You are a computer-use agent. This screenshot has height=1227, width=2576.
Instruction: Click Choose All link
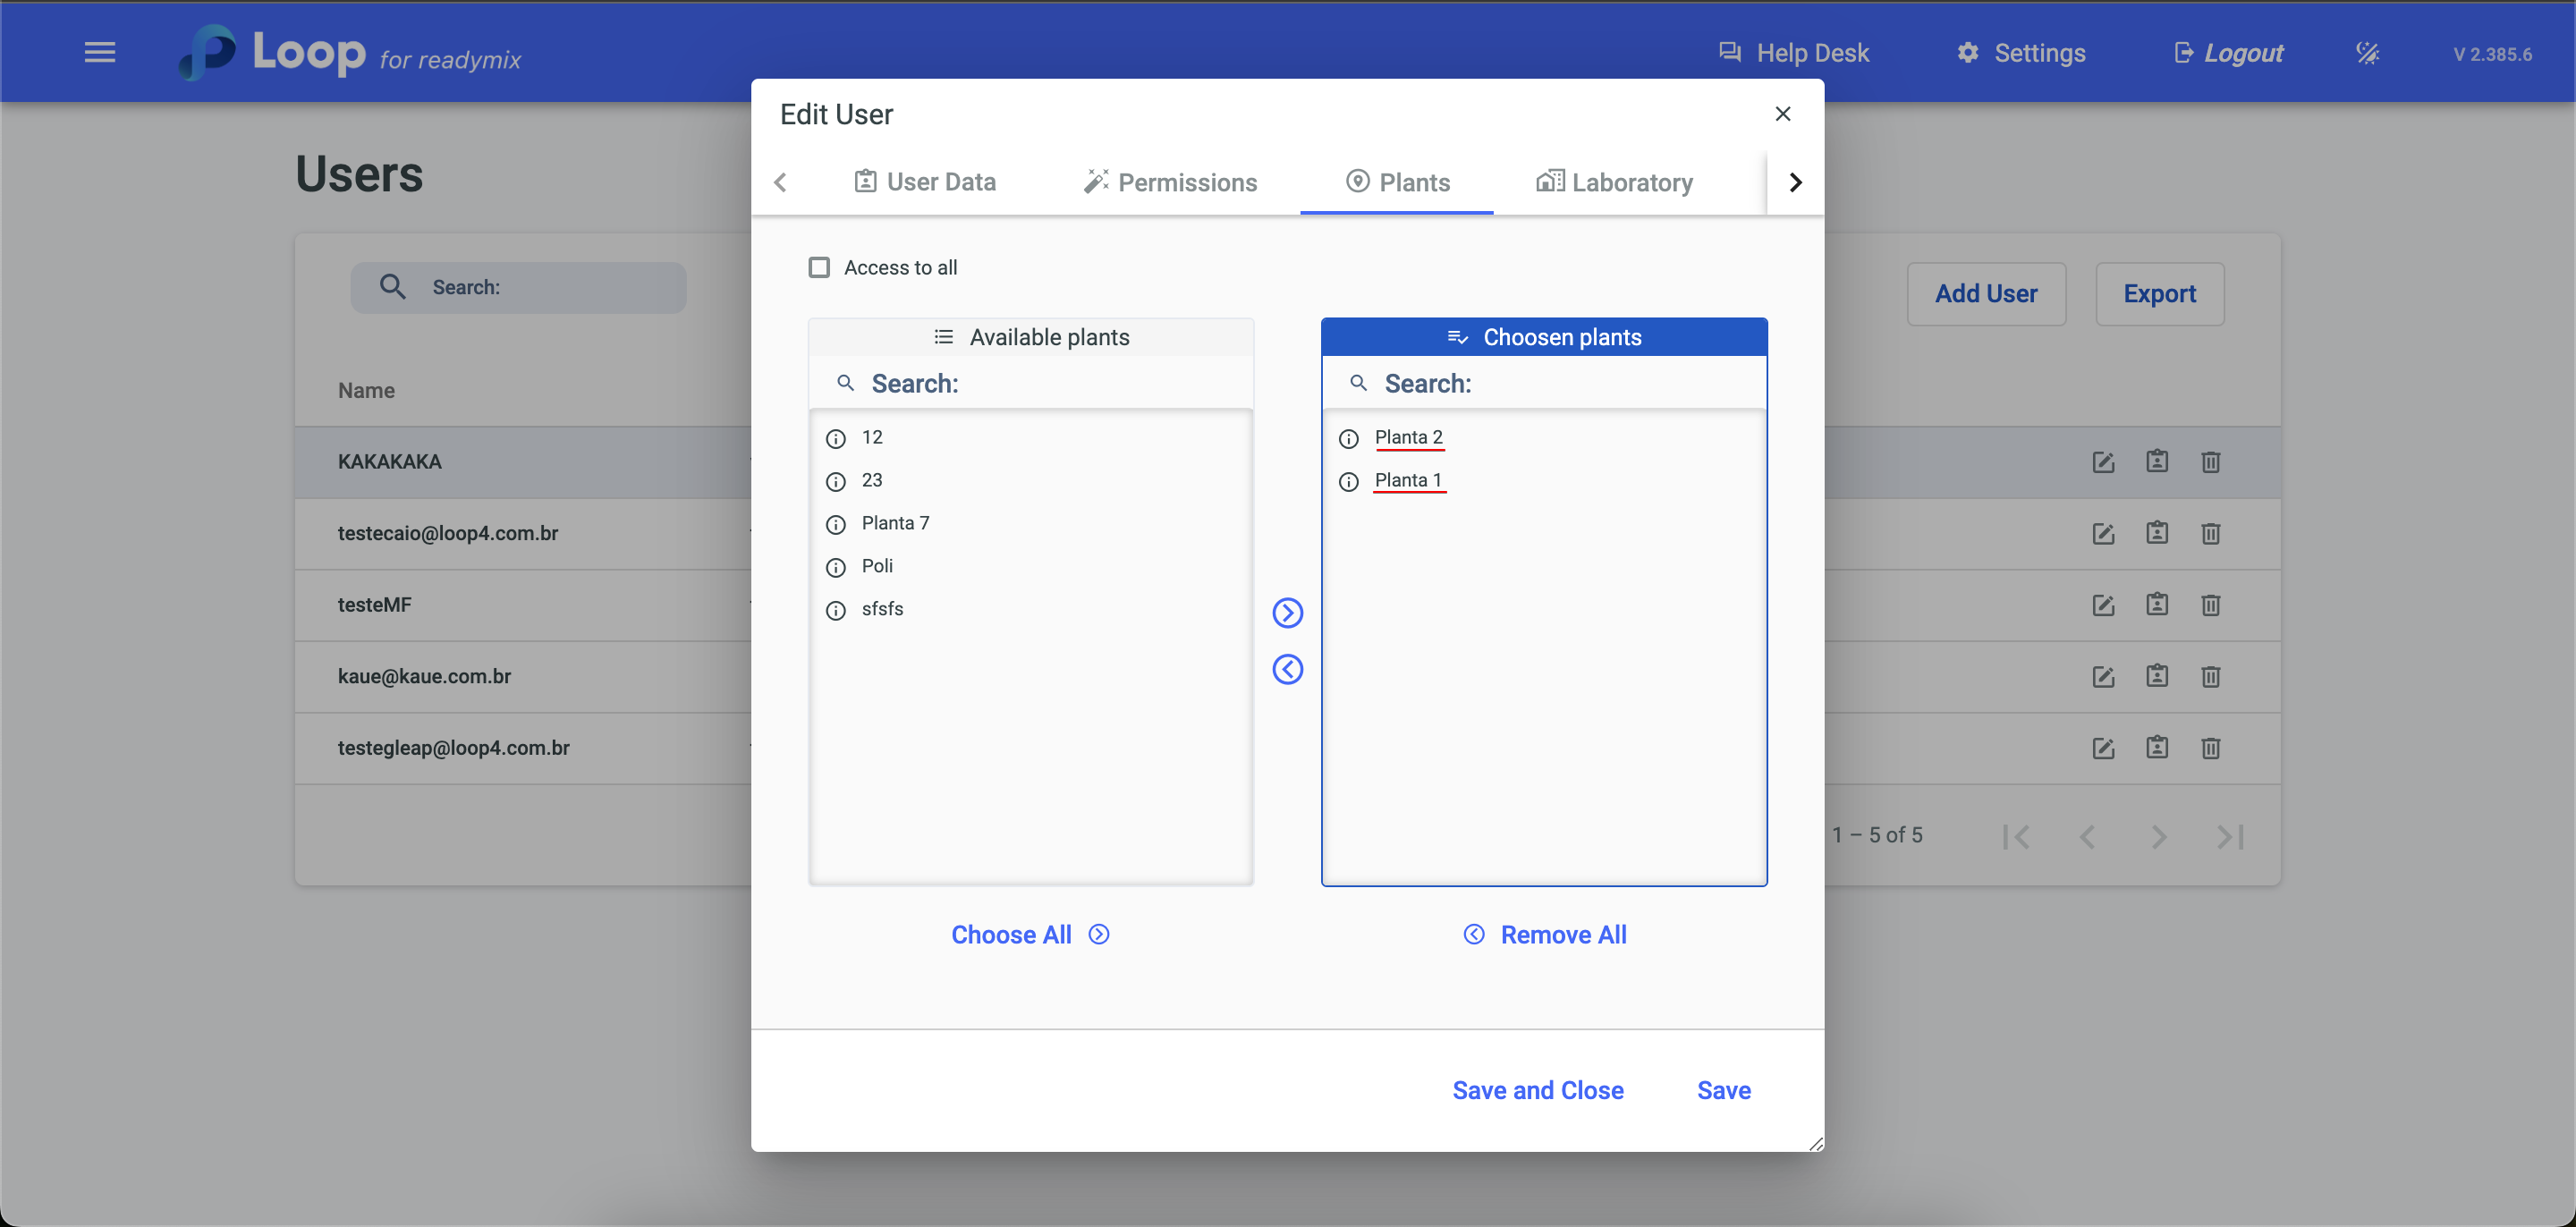[1029, 934]
